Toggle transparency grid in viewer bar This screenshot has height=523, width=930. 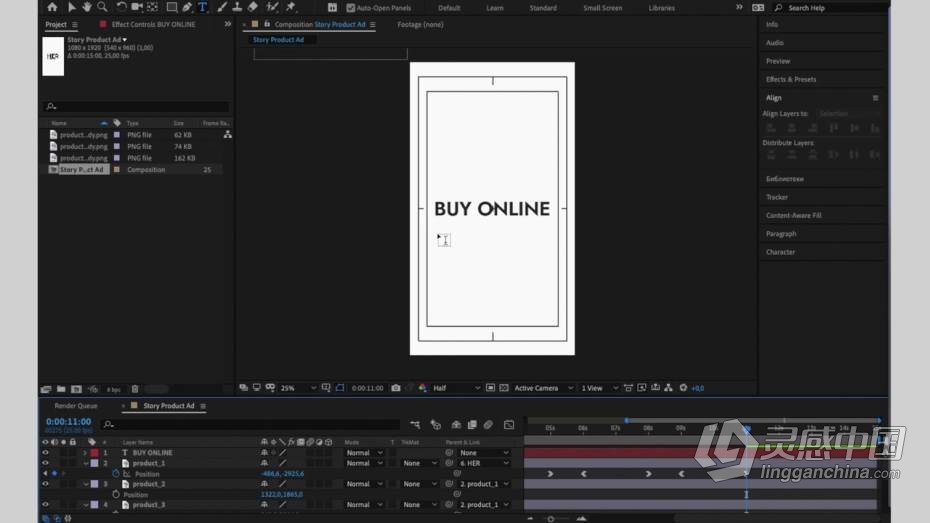tap(504, 388)
